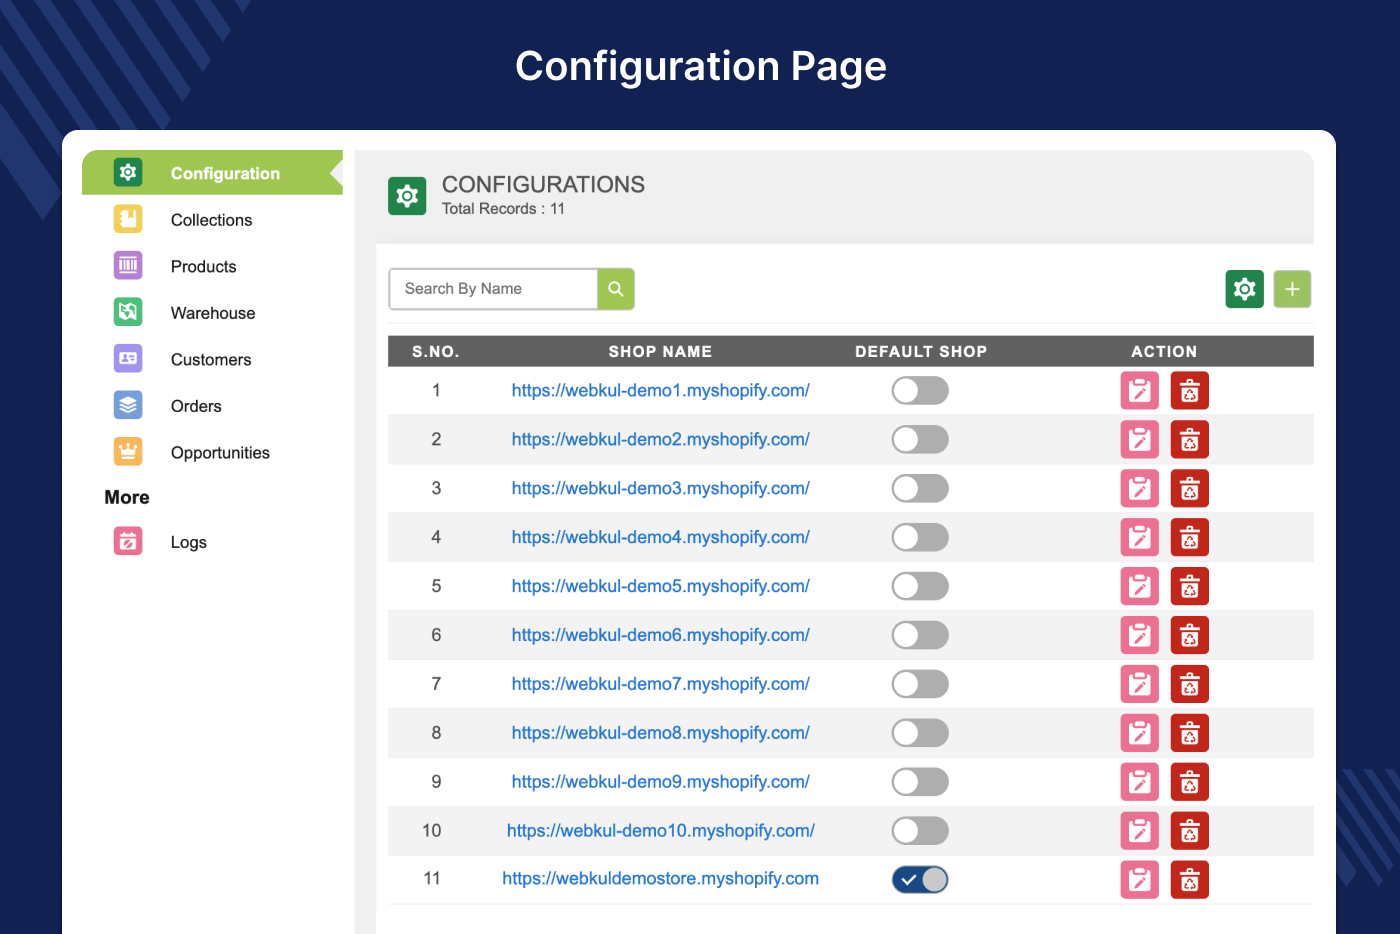Click the Logs icon under More
This screenshot has height=934, width=1400.
[x=128, y=541]
